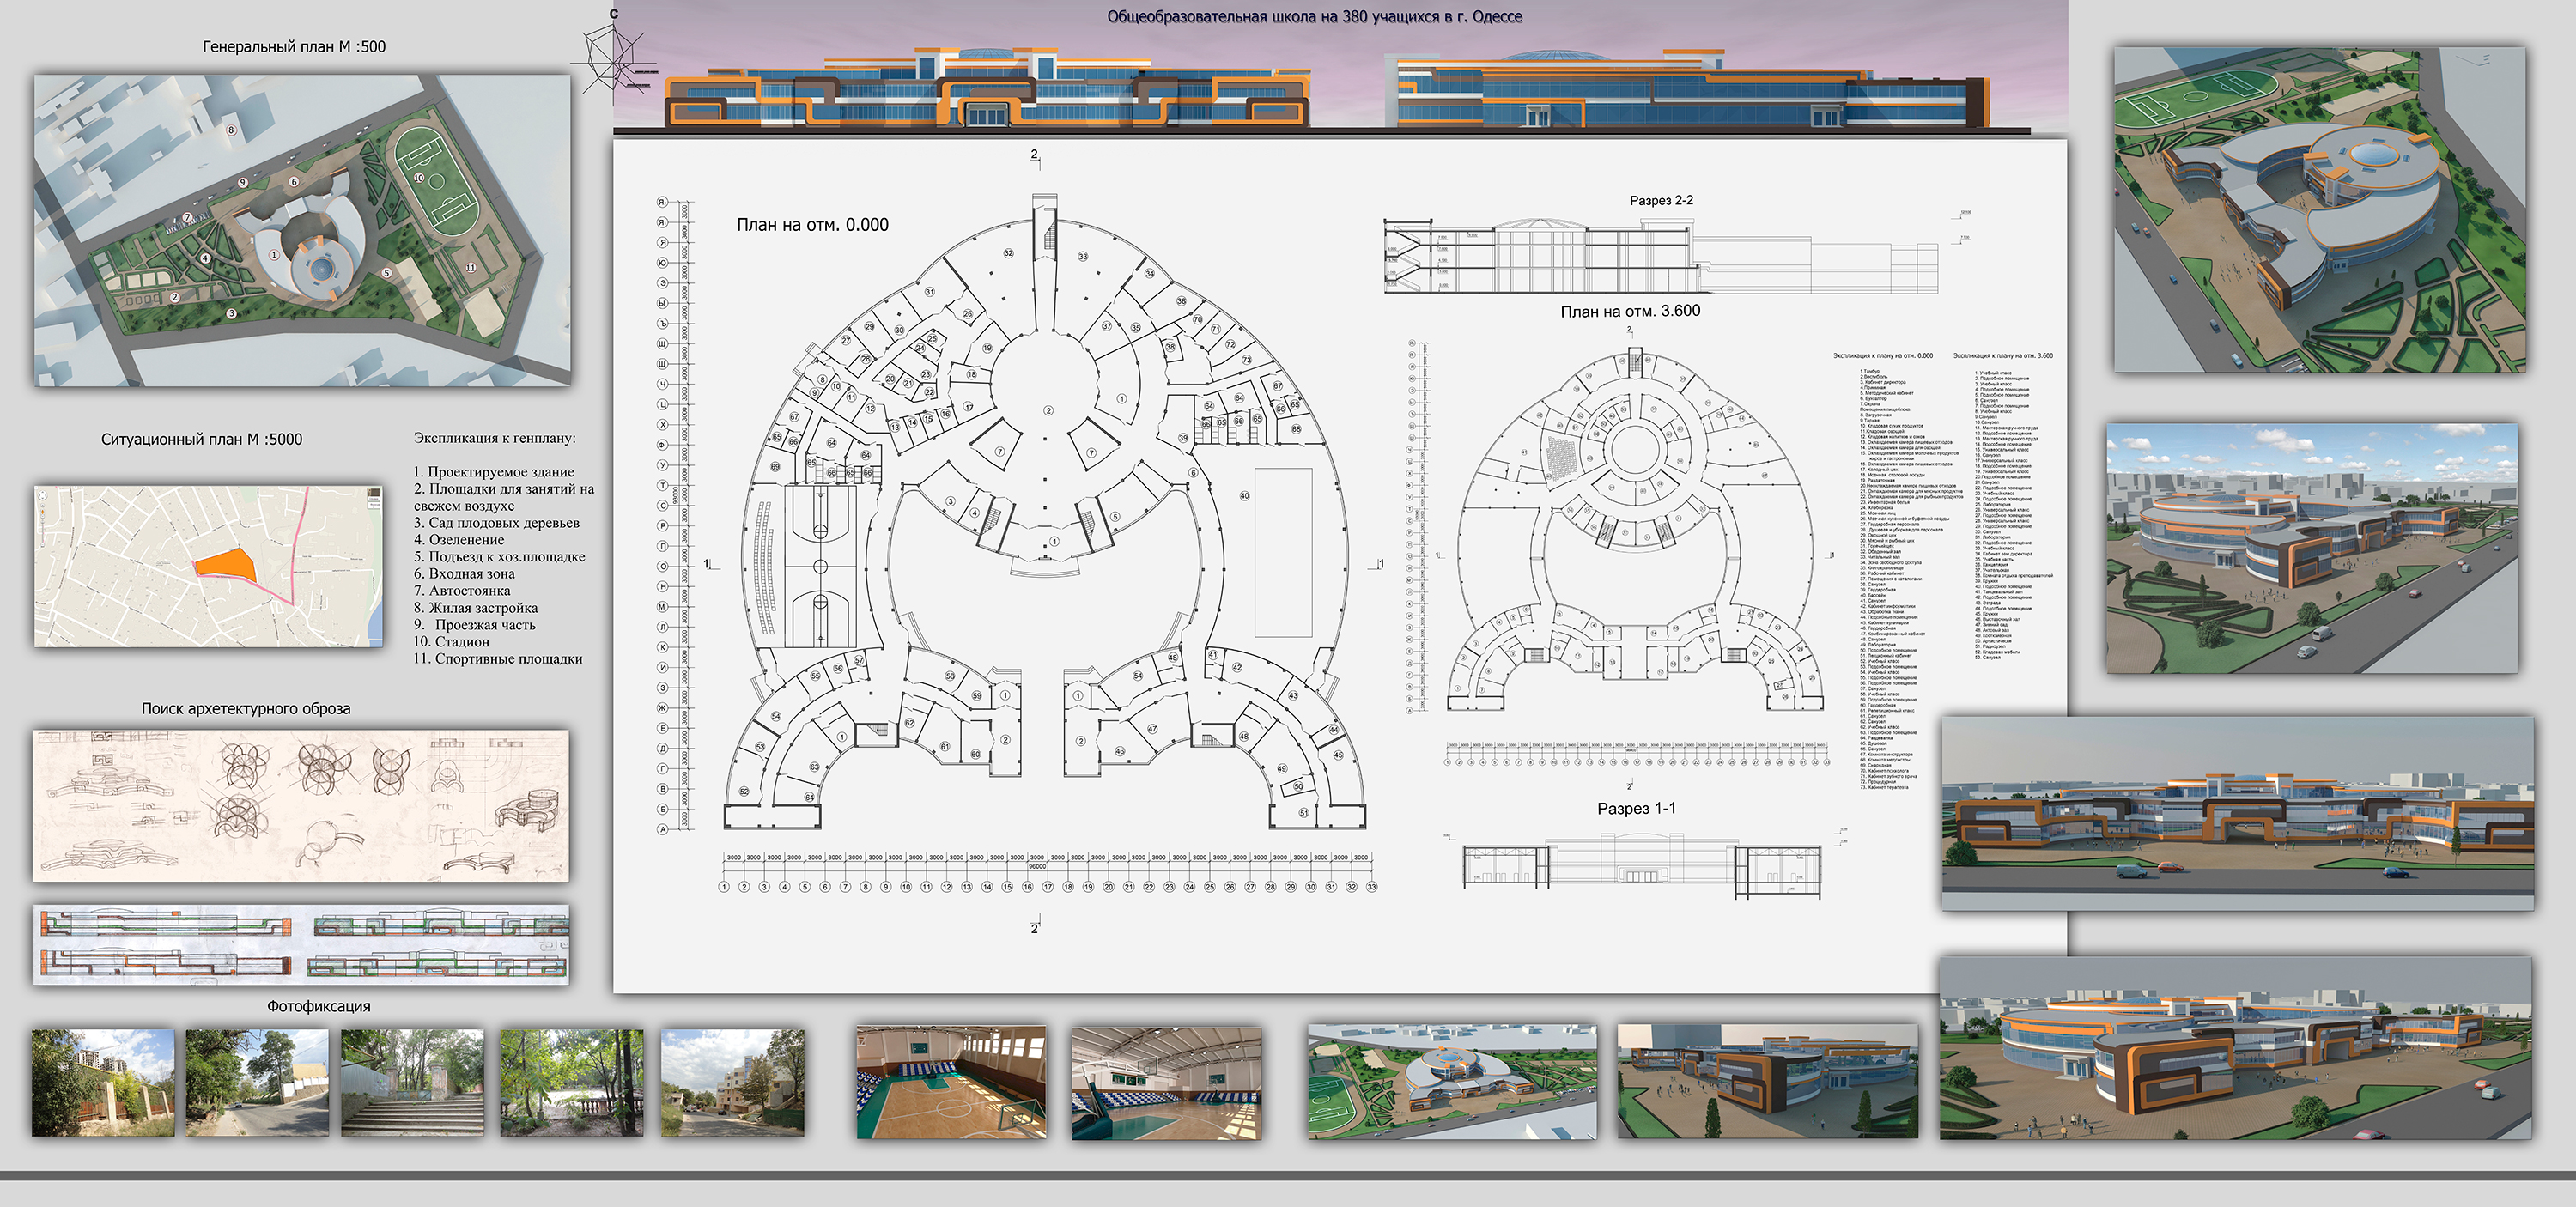Click the heading "Фотофиксация"
This screenshot has width=2576, height=1207.
click(x=319, y=1007)
